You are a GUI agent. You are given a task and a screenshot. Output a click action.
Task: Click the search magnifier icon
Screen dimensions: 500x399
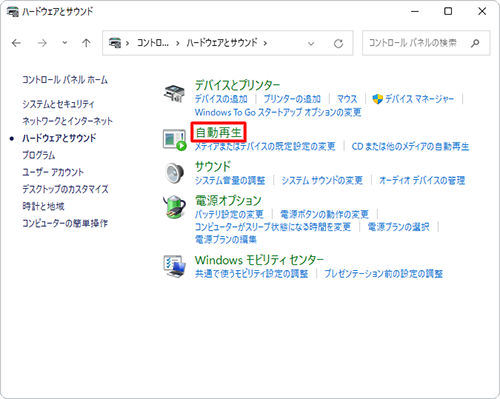coord(475,43)
